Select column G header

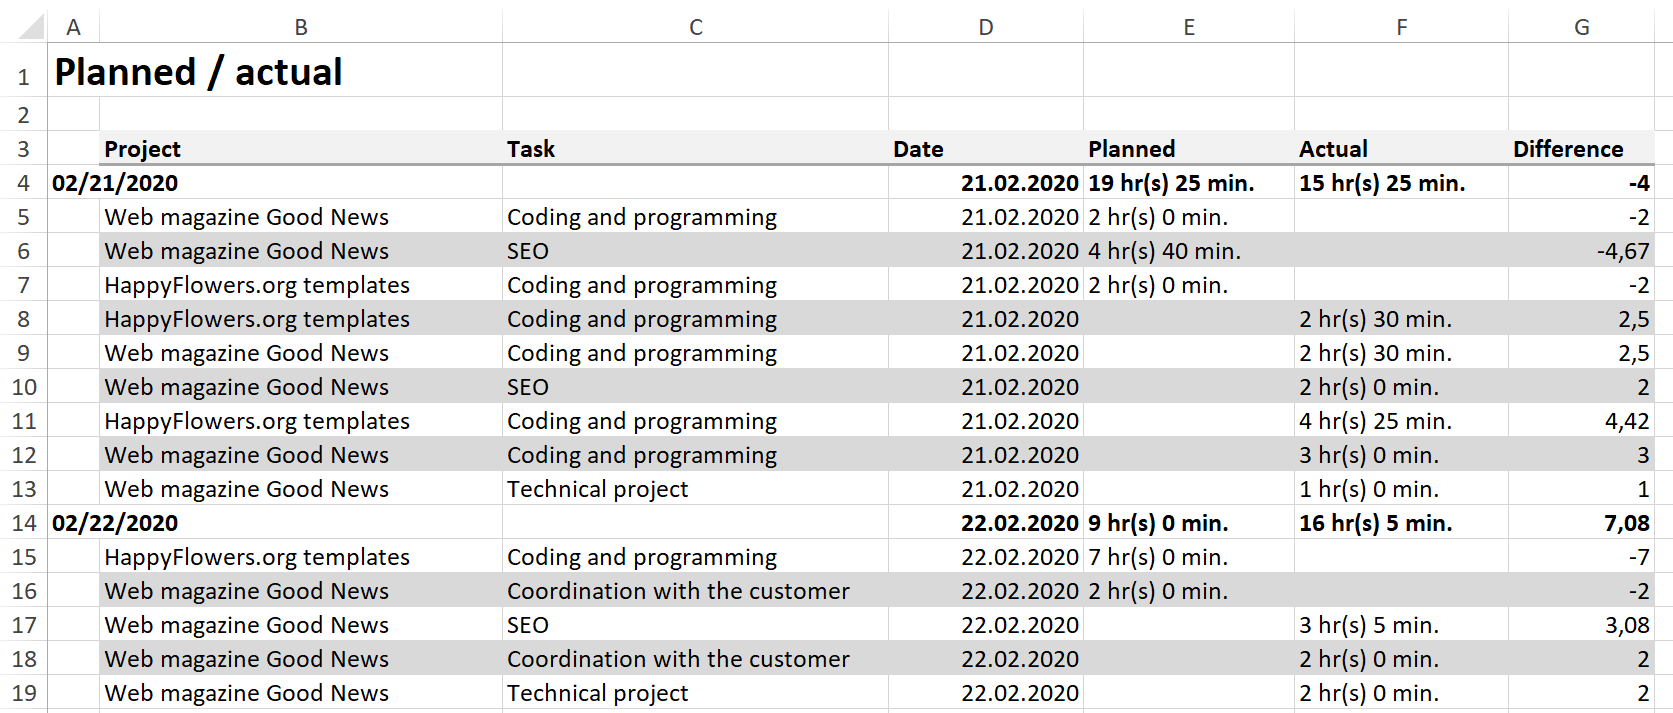pyautogui.click(x=1581, y=27)
